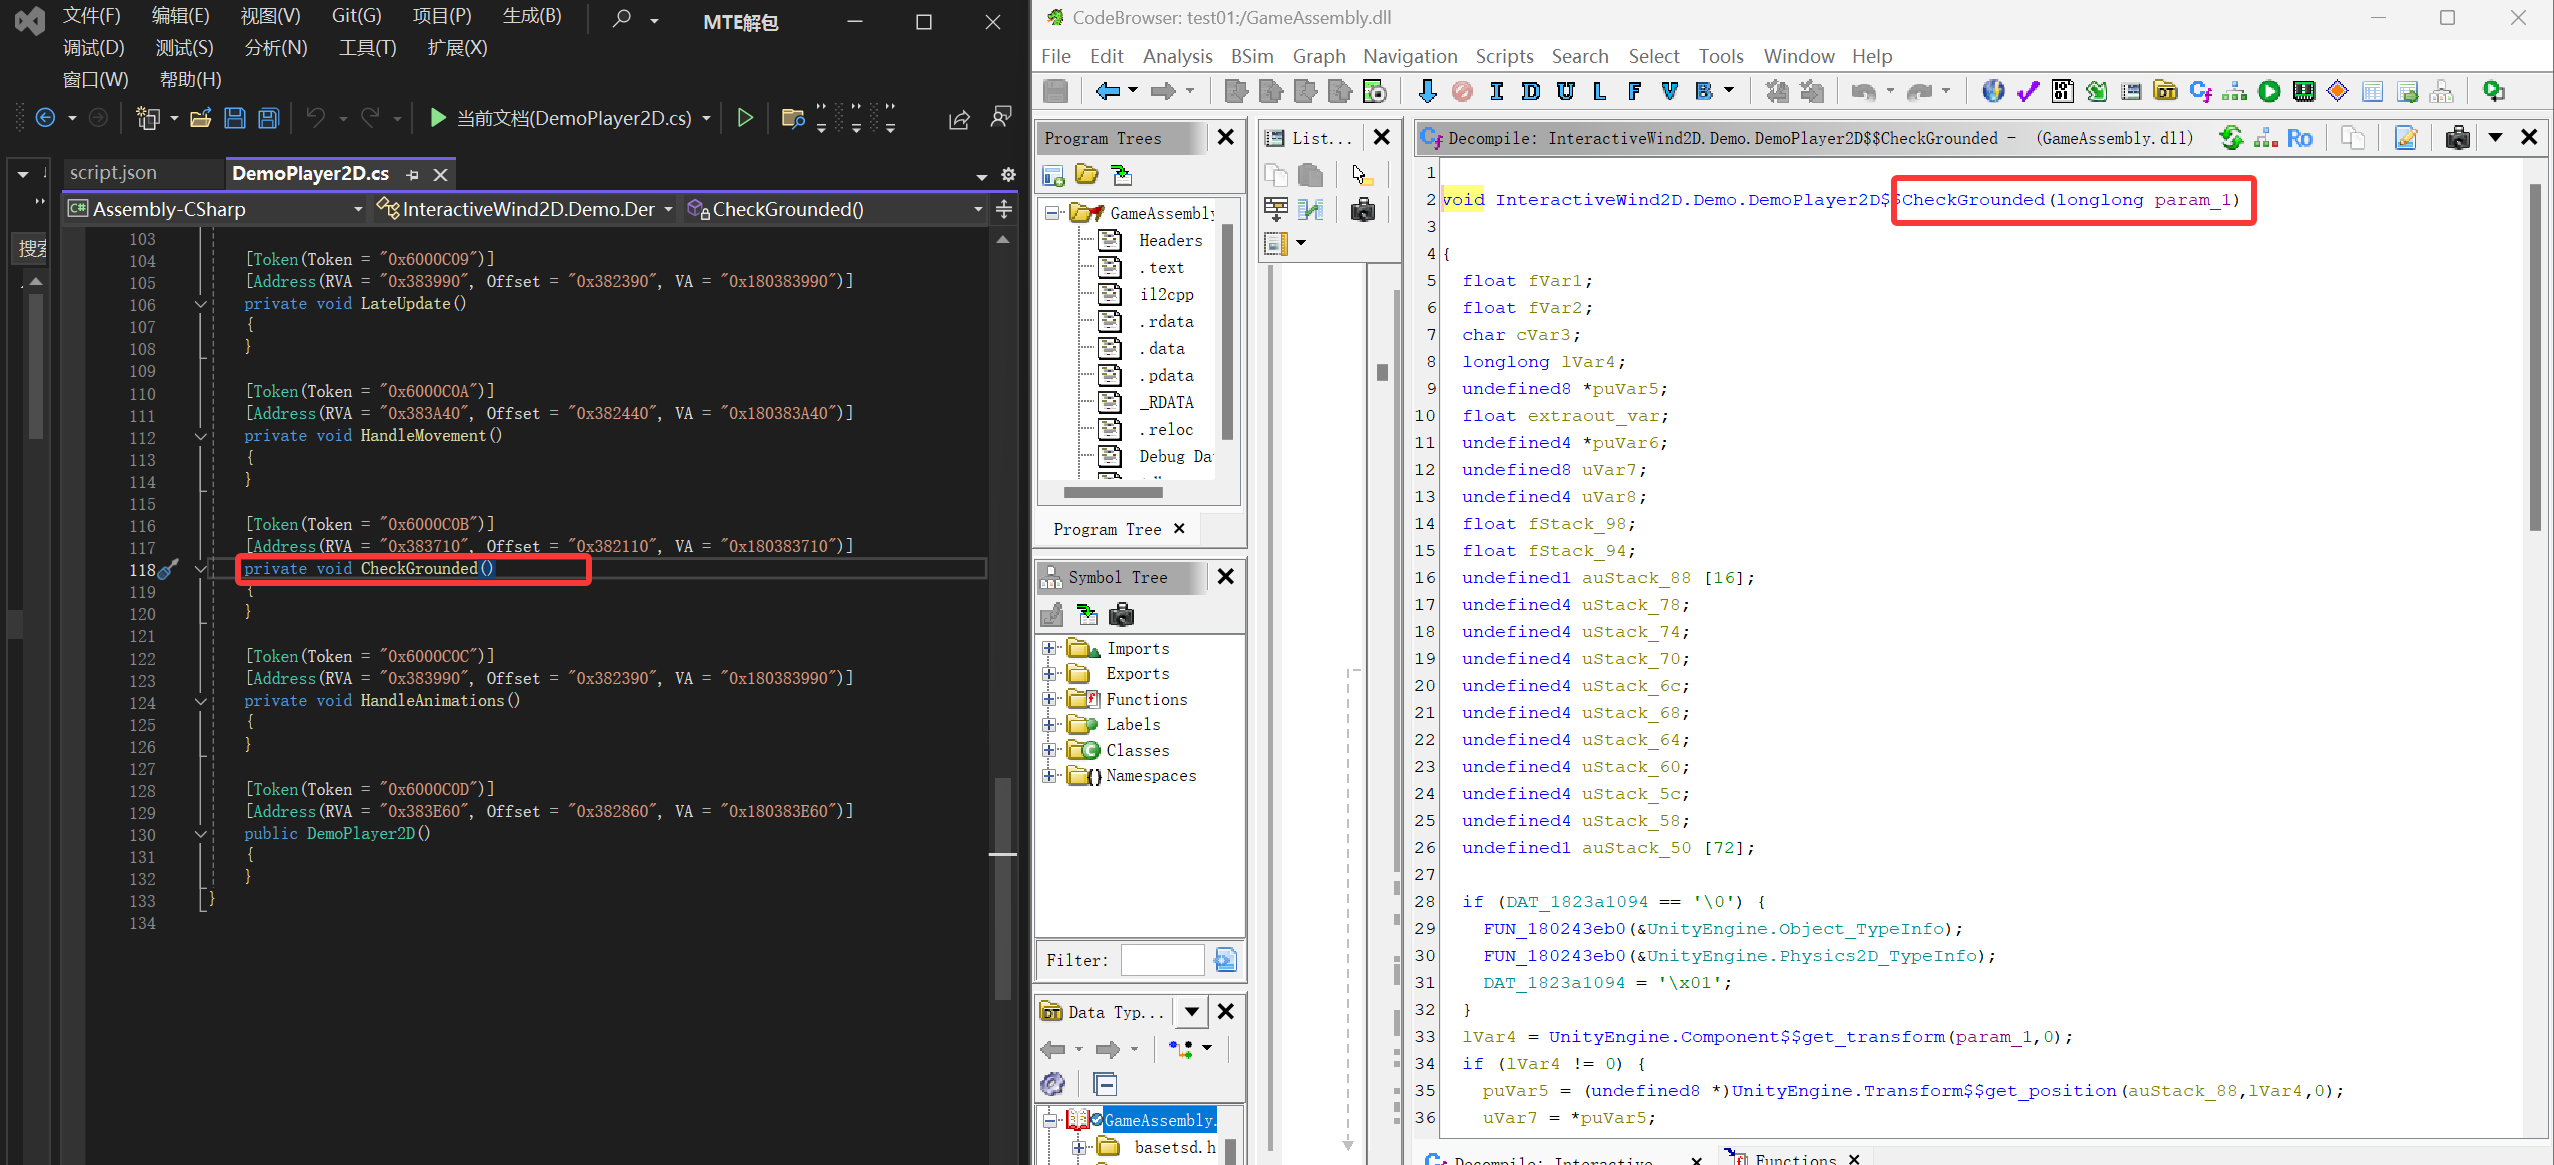Switch to the script.json tab
Viewport: 2554px width, 1165px height.
click(113, 173)
